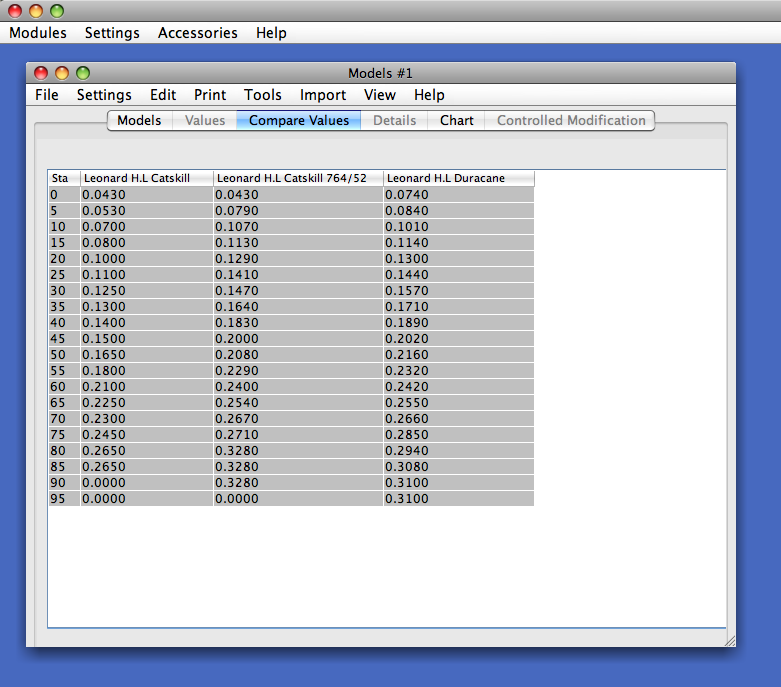Screen dimensions: 781x687
Task: Select Duracane value 0.3080
Action: pos(459,467)
